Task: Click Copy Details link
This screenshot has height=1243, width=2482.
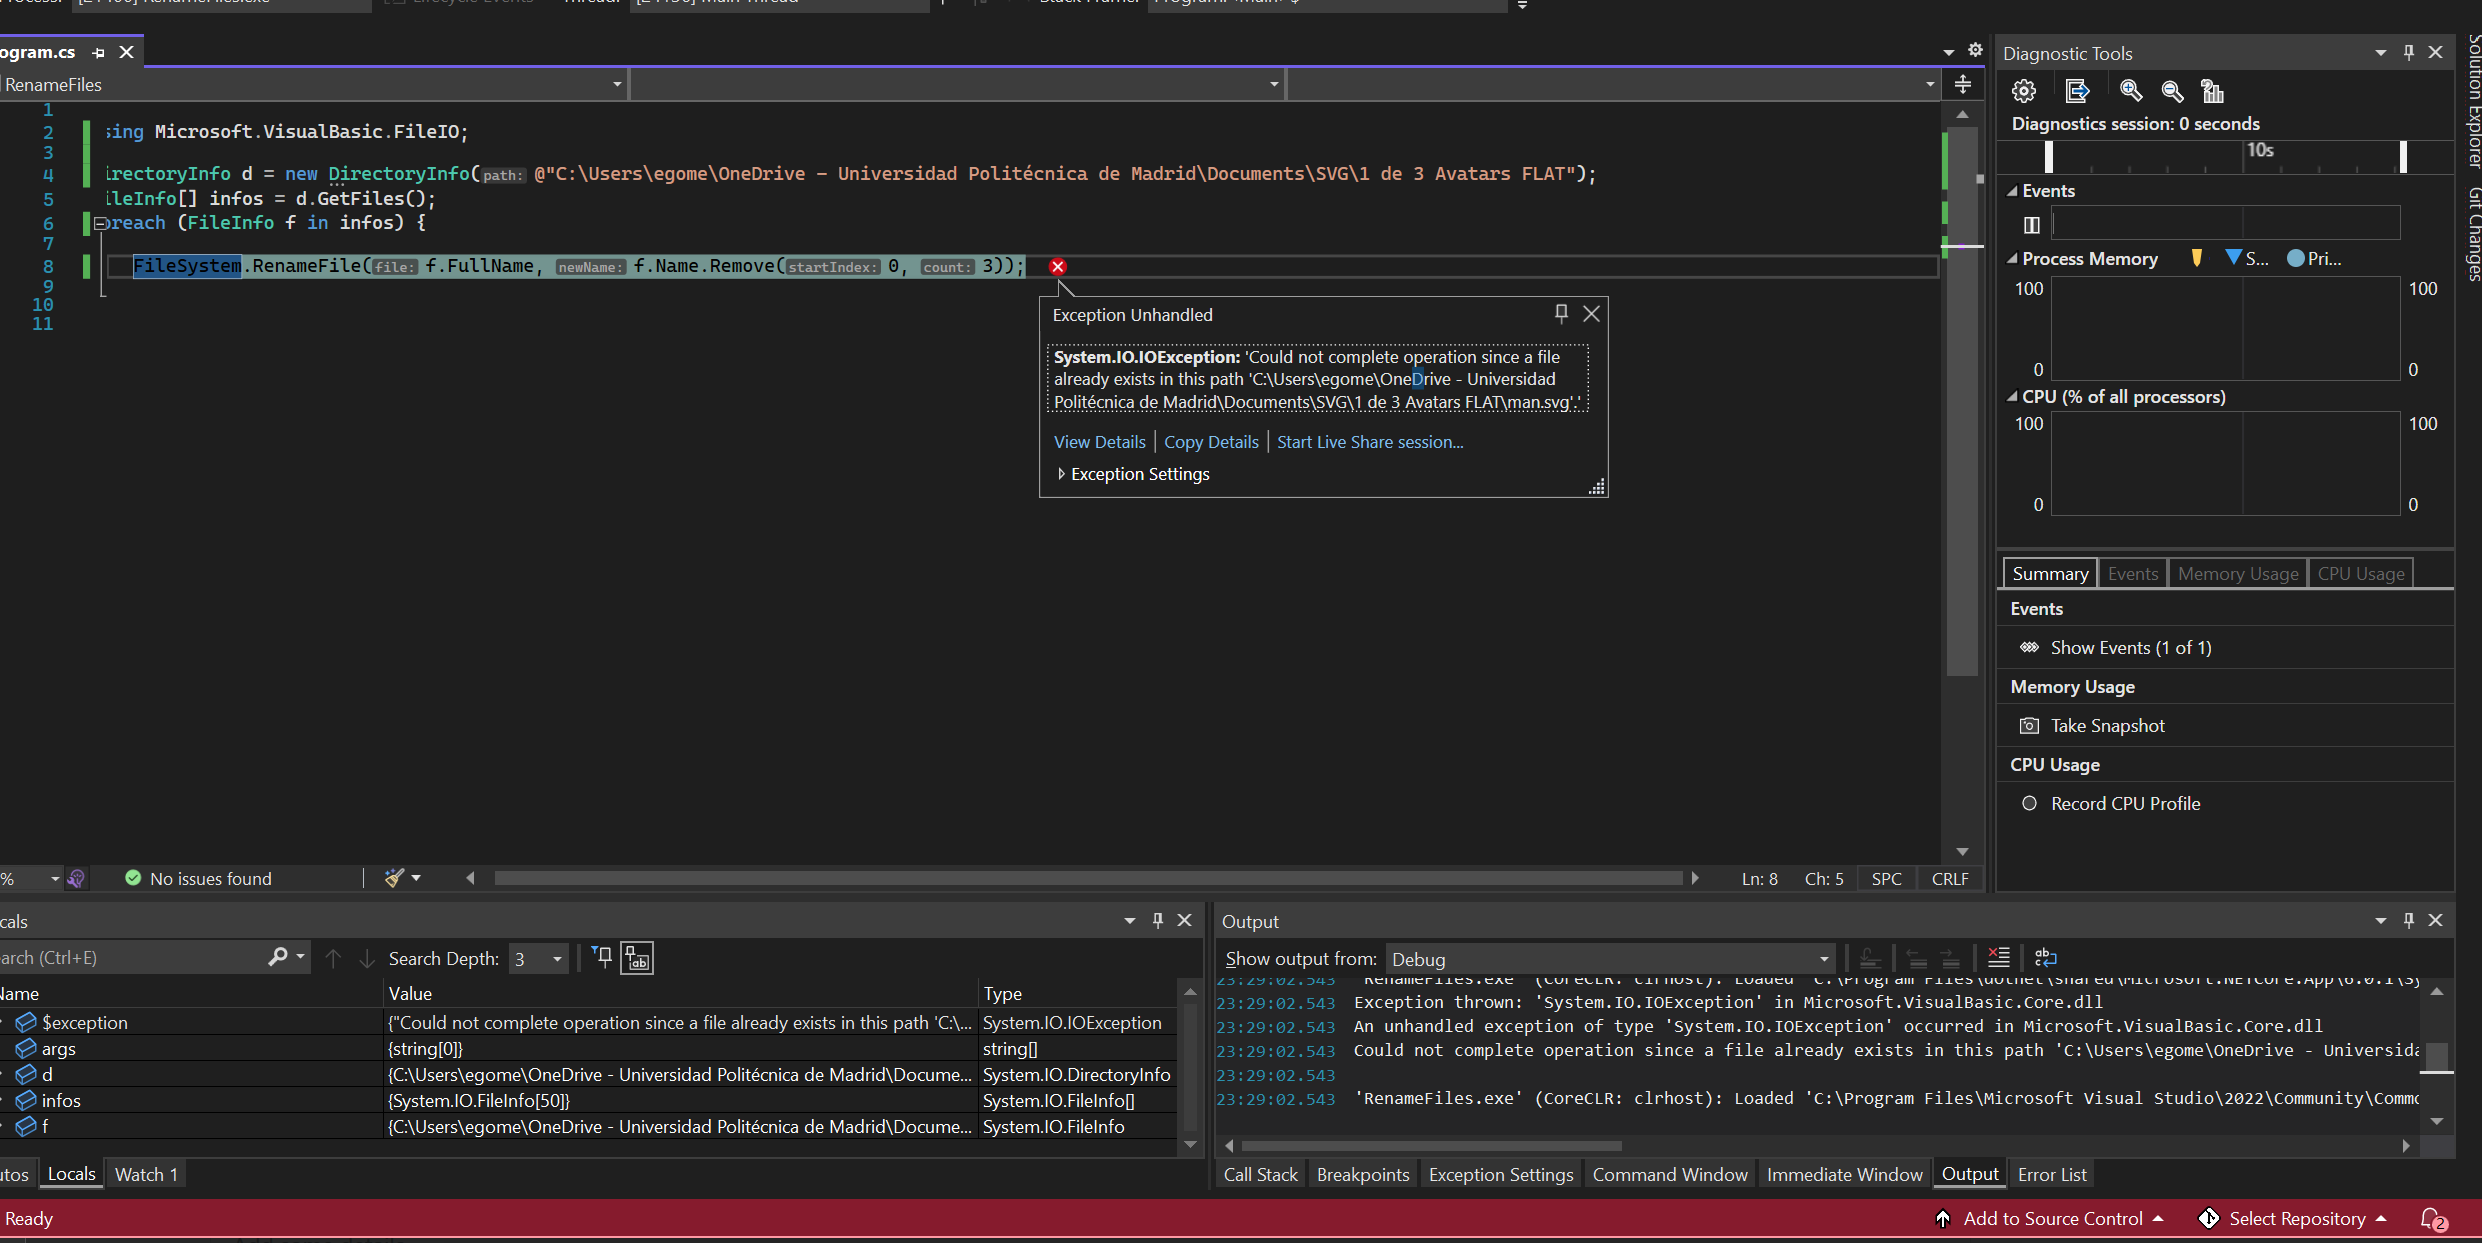Action: point(1210,442)
